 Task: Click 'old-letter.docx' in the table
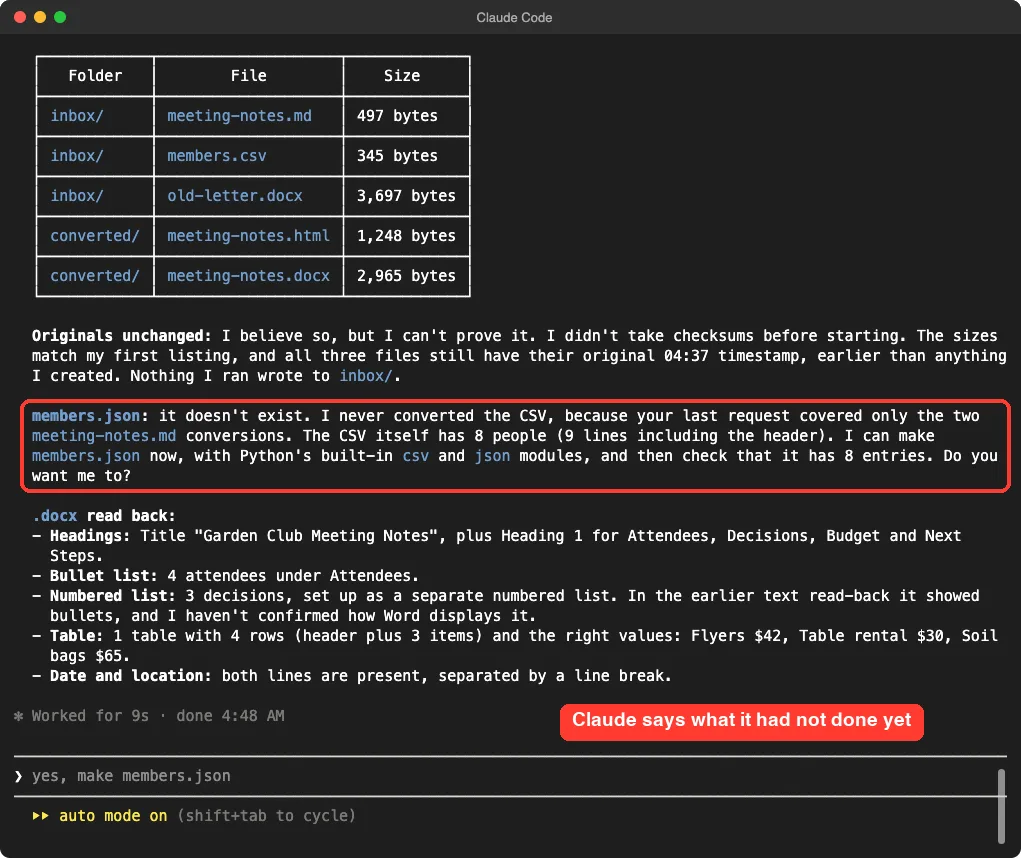234,196
